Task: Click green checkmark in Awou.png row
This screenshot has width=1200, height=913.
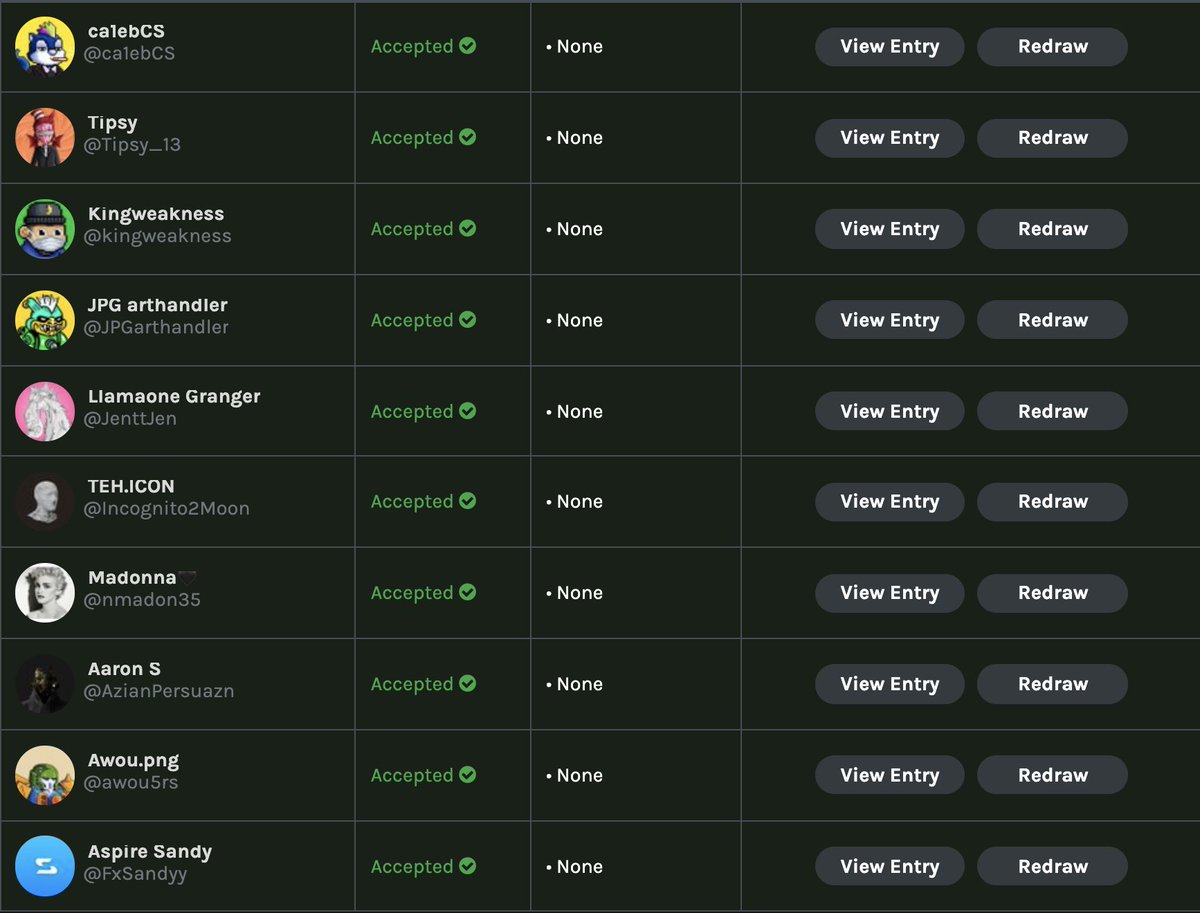Action: coord(467,775)
